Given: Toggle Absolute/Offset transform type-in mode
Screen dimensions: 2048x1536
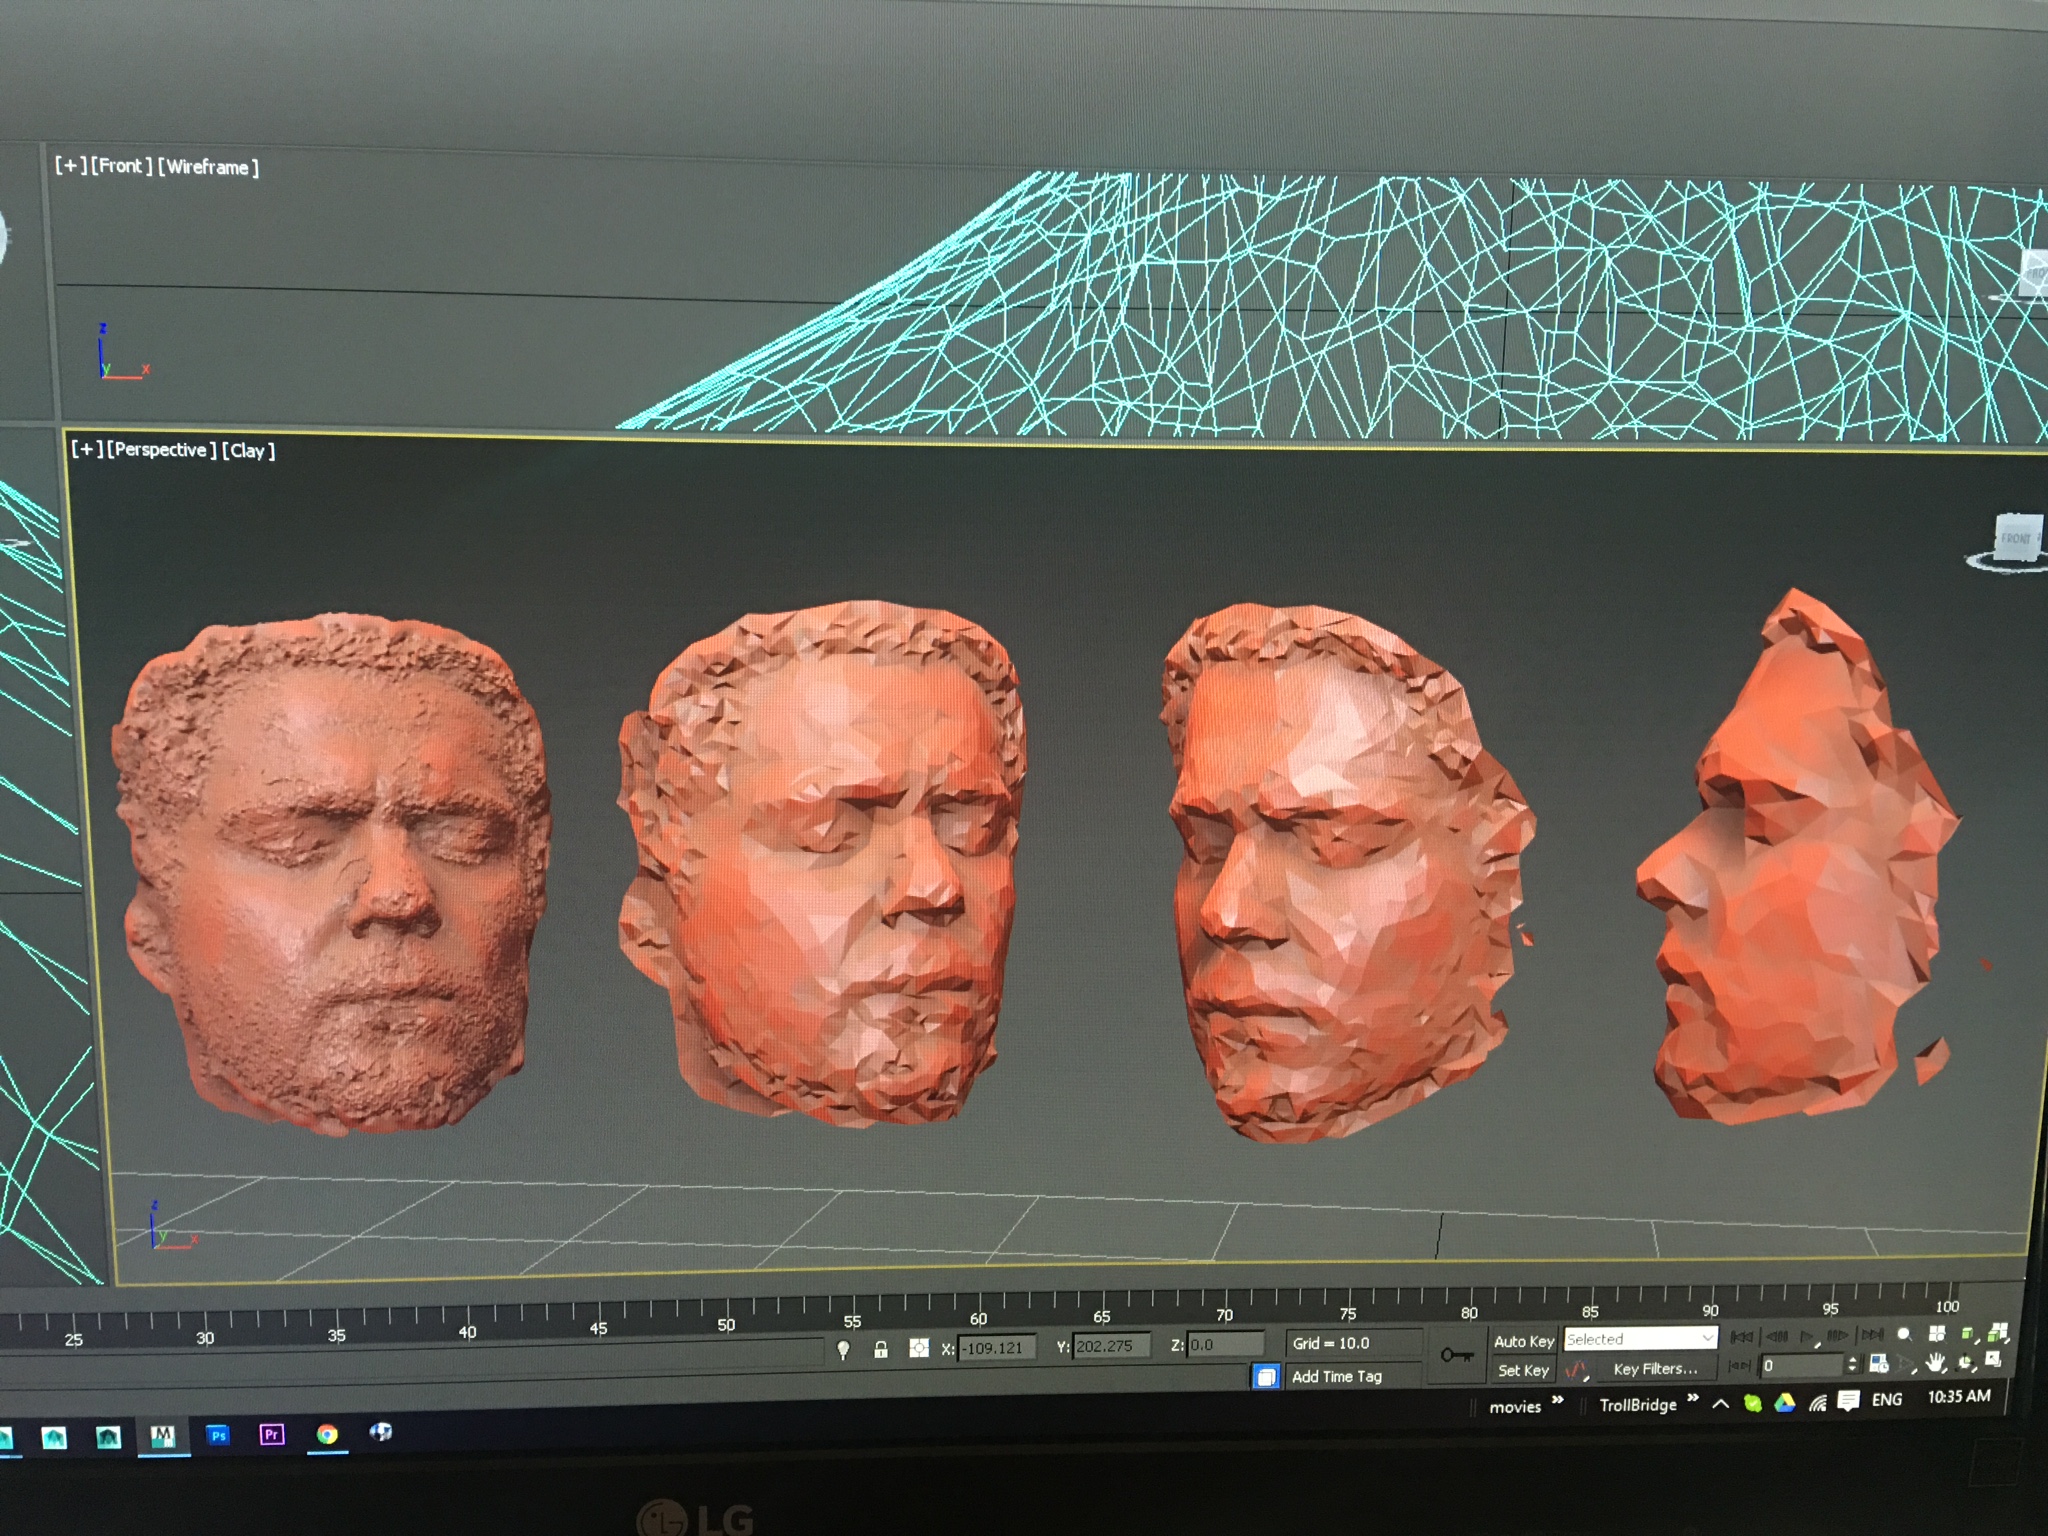Looking at the screenshot, I should pyautogui.click(x=918, y=1349).
